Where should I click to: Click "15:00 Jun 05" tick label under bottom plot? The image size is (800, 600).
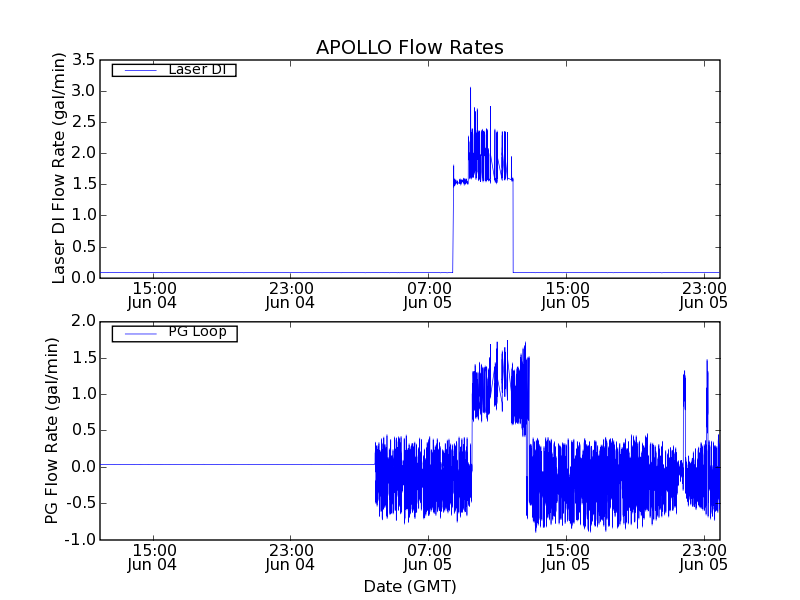[x=566, y=557]
